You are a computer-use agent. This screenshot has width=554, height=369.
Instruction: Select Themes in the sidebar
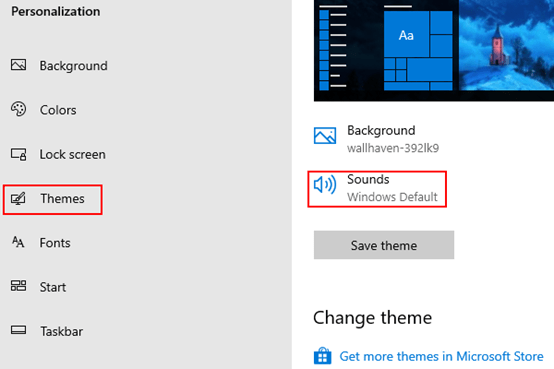coord(53,199)
